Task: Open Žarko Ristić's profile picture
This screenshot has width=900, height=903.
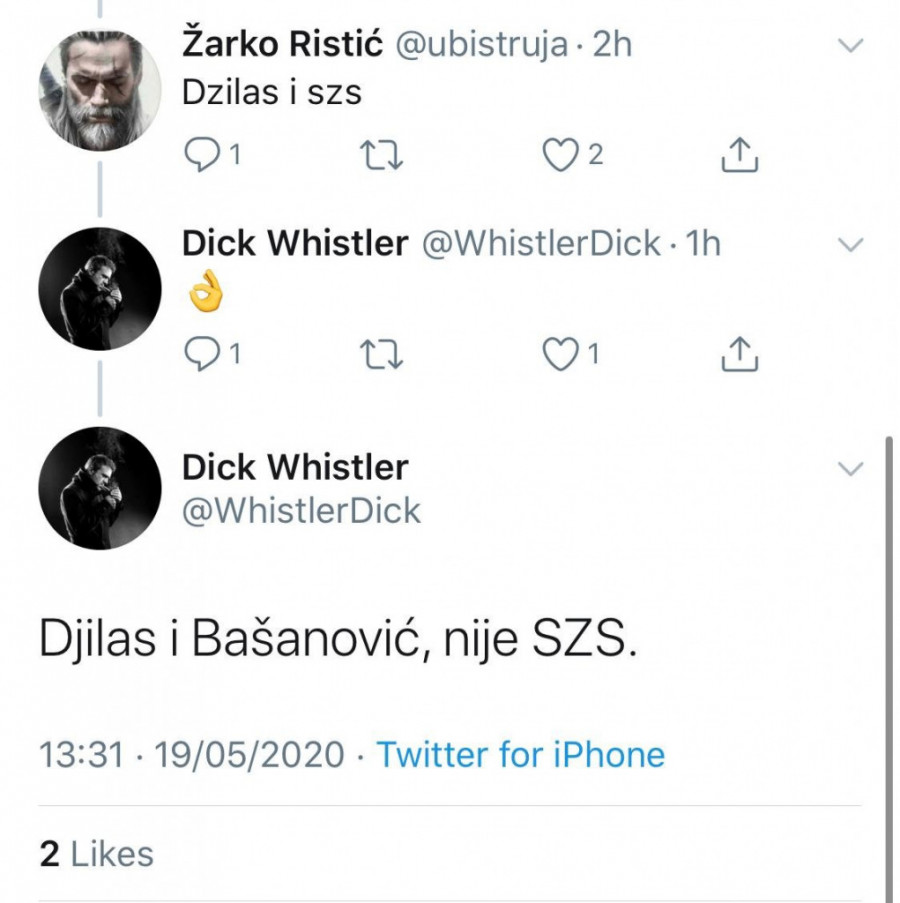Action: point(100,90)
